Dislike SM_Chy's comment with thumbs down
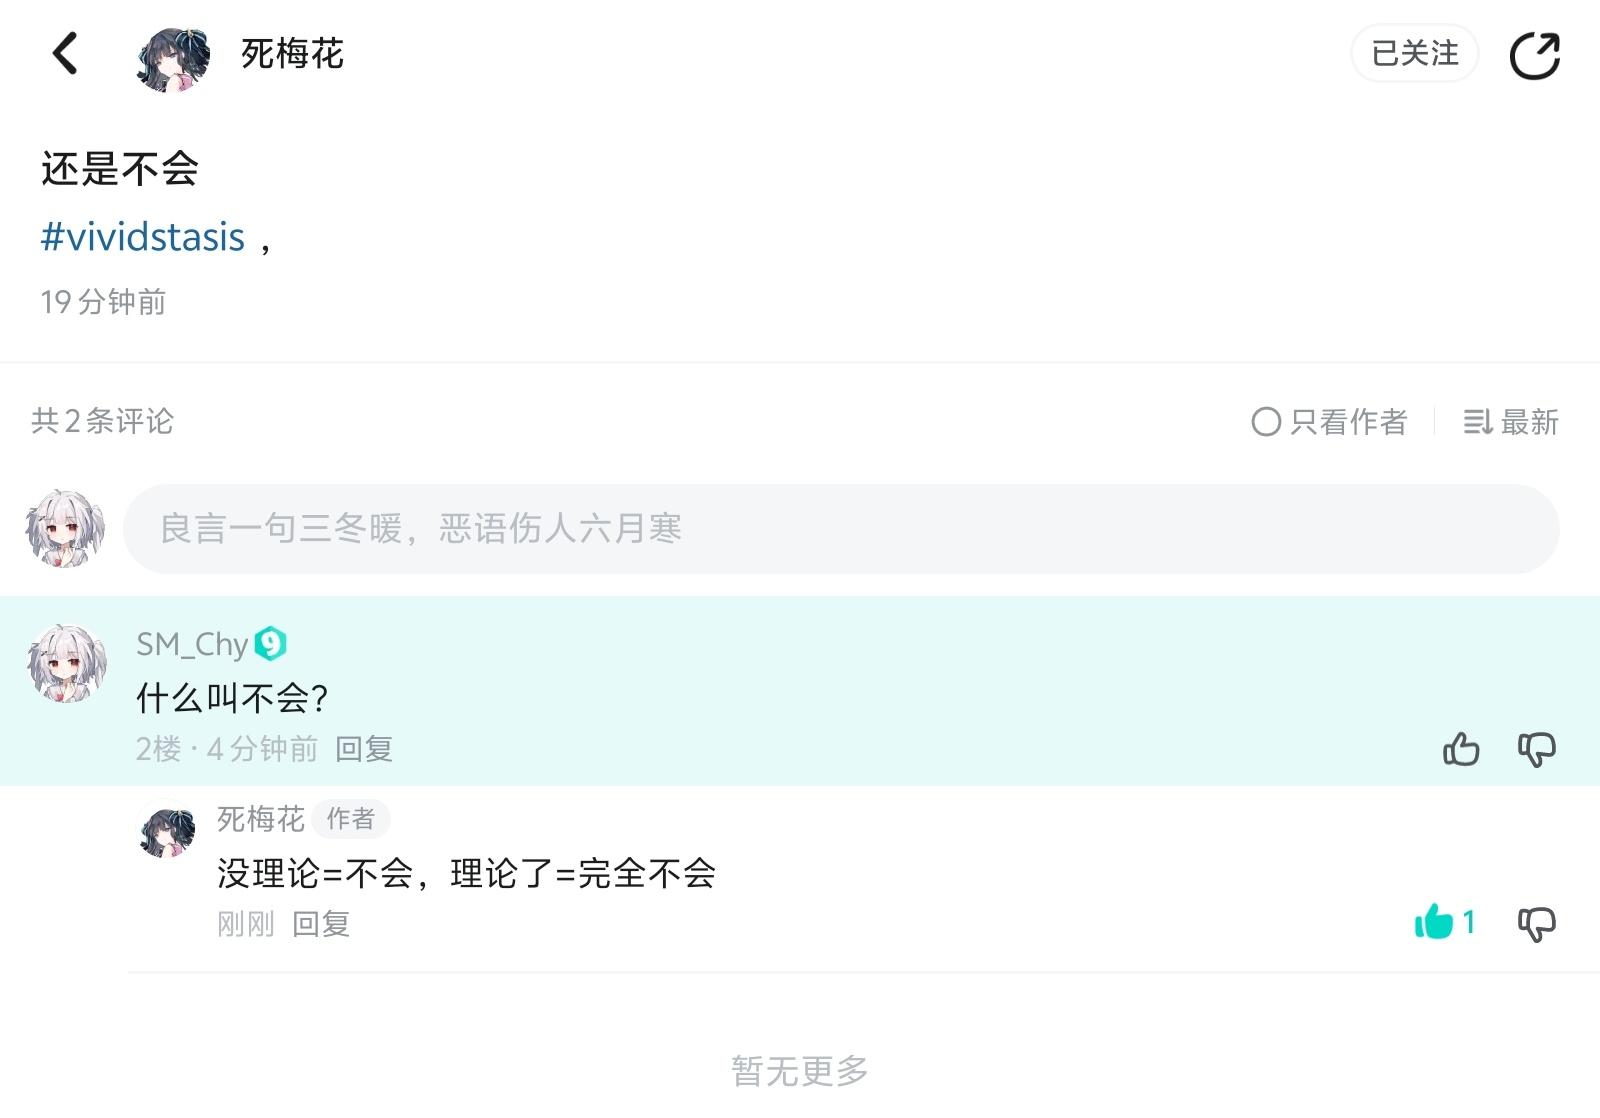Screen dimensions: 1600x1118 (x=1537, y=749)
